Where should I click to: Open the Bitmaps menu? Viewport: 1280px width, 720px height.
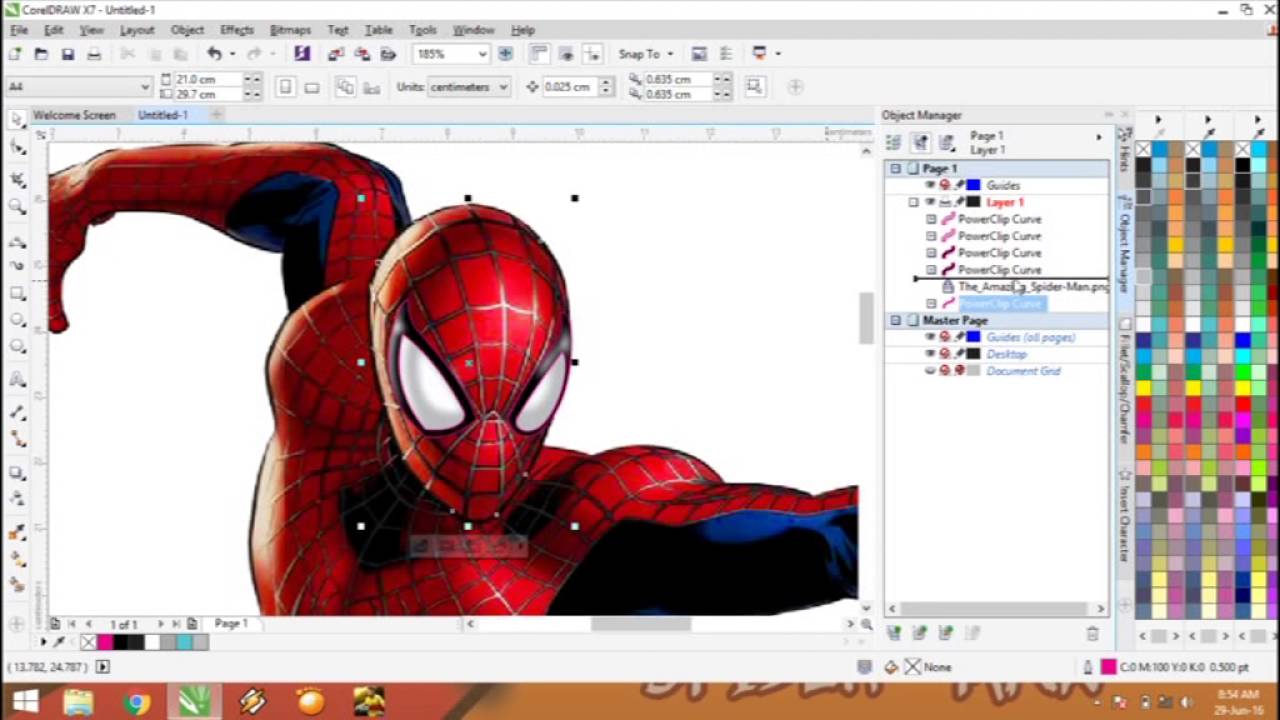click(290, 30)
